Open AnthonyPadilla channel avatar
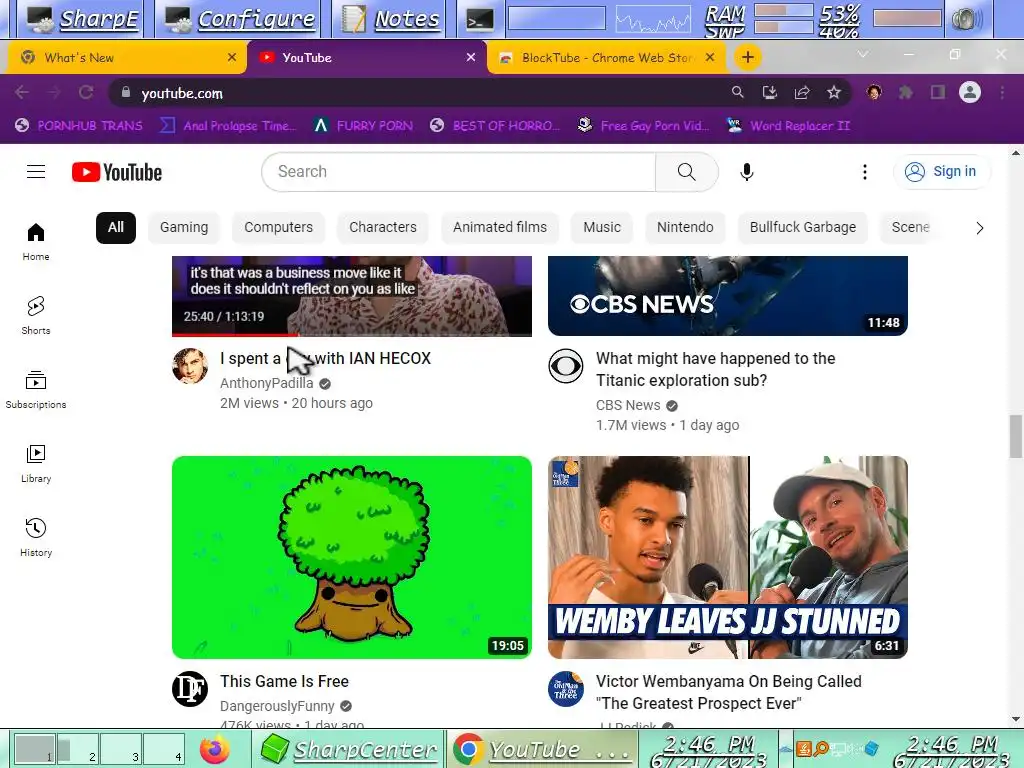Image resolution: width=1024 pixels, height=768 pixels. pos(190,366)
